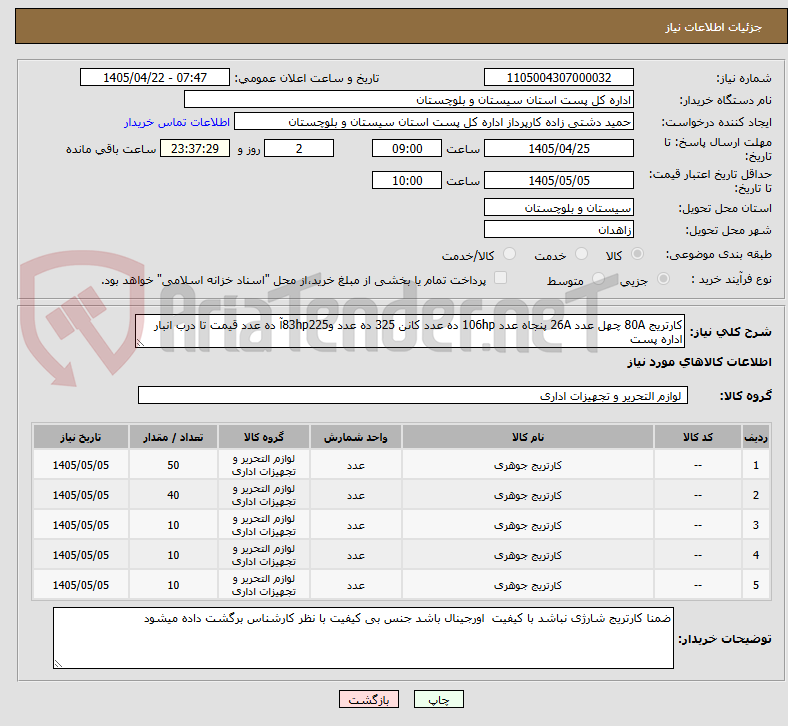Click the بازگشت back button
Screen dimensions: 788x726
tap(369, 699)
